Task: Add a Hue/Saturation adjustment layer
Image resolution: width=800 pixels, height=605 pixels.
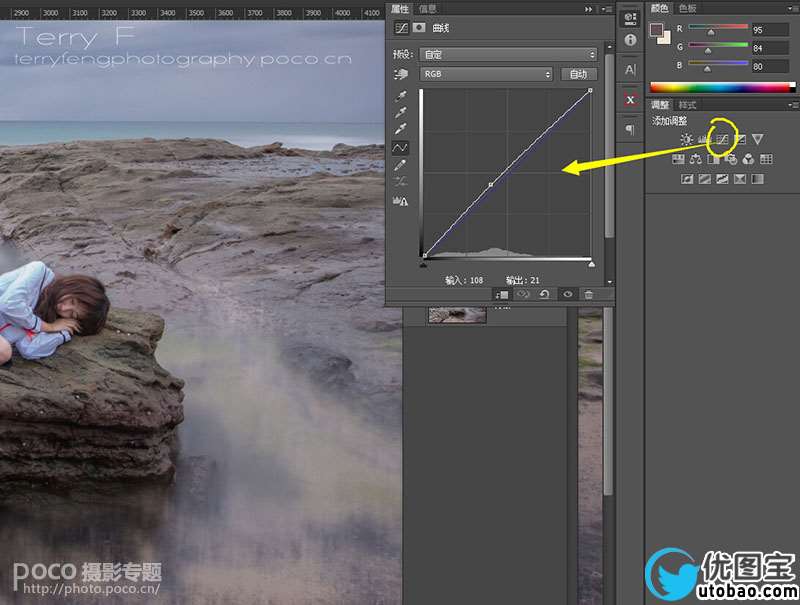Action: coord(678,159)
